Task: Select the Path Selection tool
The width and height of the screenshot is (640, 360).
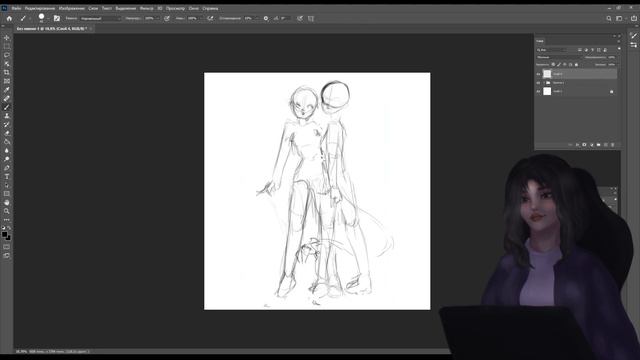Action: [7, 185]
